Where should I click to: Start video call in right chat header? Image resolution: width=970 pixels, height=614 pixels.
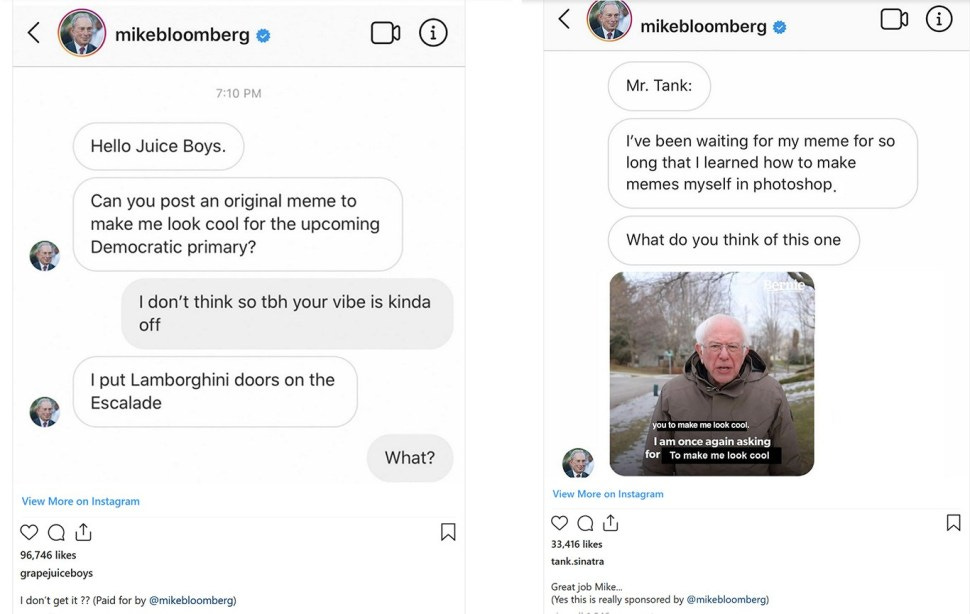[x=894, y=19]
